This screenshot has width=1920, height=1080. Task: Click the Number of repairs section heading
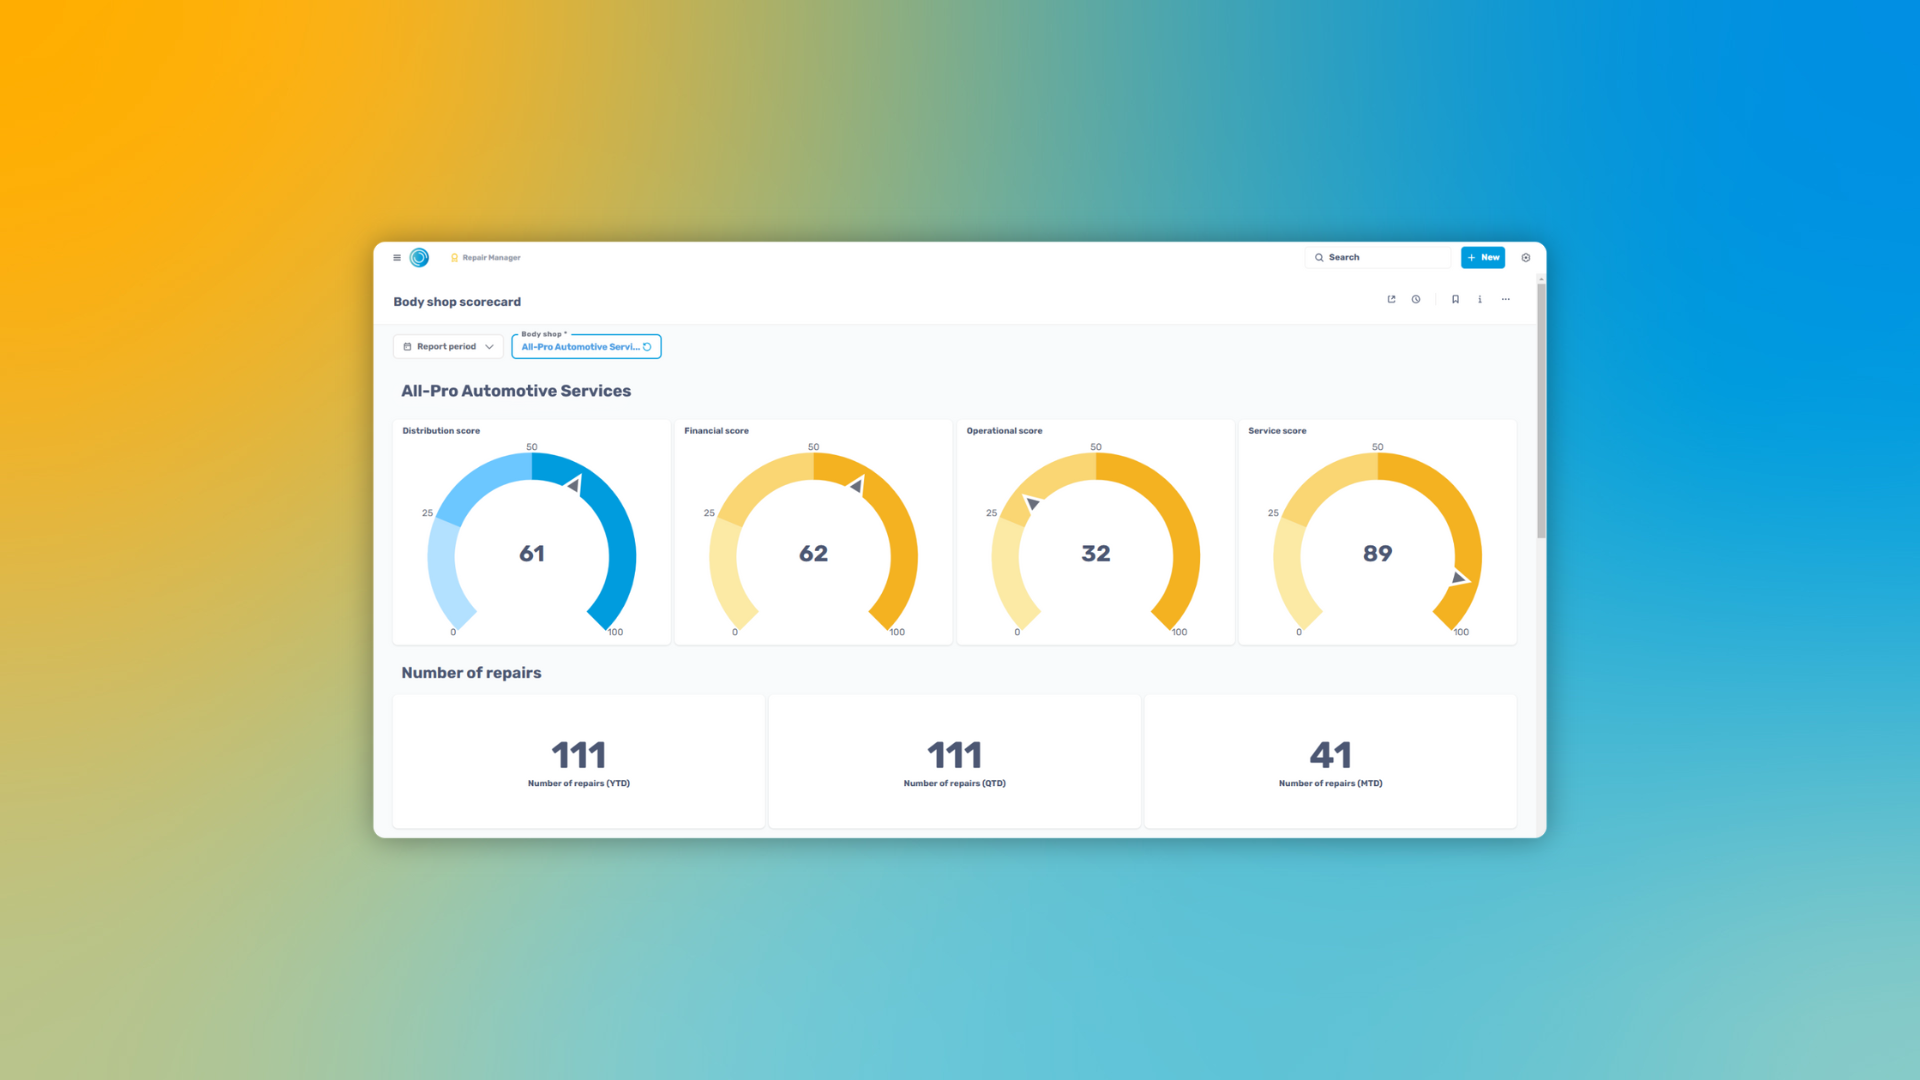pyautogui.click(x=471, y=673)
